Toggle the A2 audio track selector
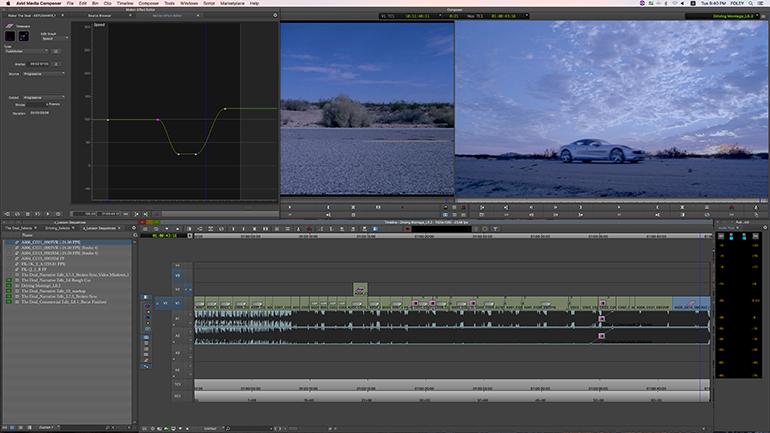Screen dimensions: 770x433 [x=177, y=336]
